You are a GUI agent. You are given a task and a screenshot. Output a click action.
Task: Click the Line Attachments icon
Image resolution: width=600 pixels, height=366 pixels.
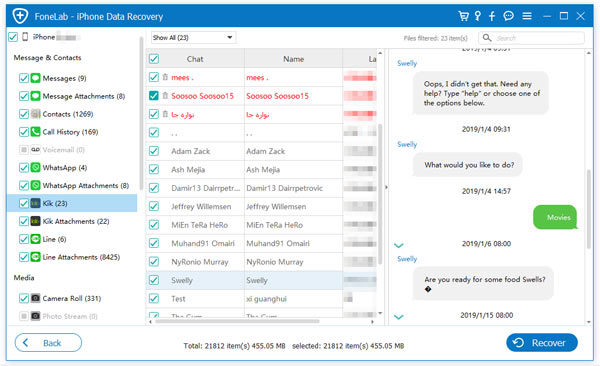(x=36, y=257)
